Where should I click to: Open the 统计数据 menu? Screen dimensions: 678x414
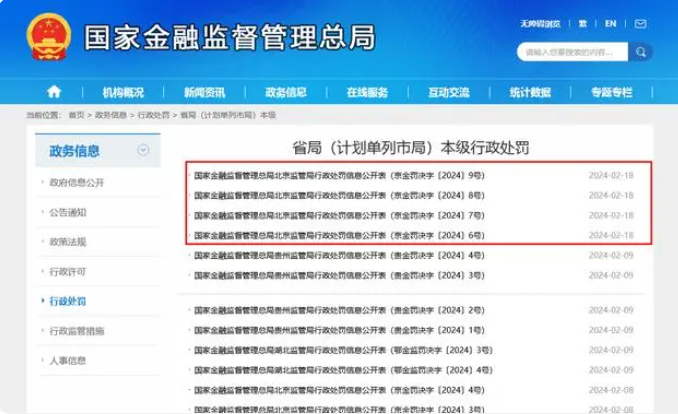[530, 92]
